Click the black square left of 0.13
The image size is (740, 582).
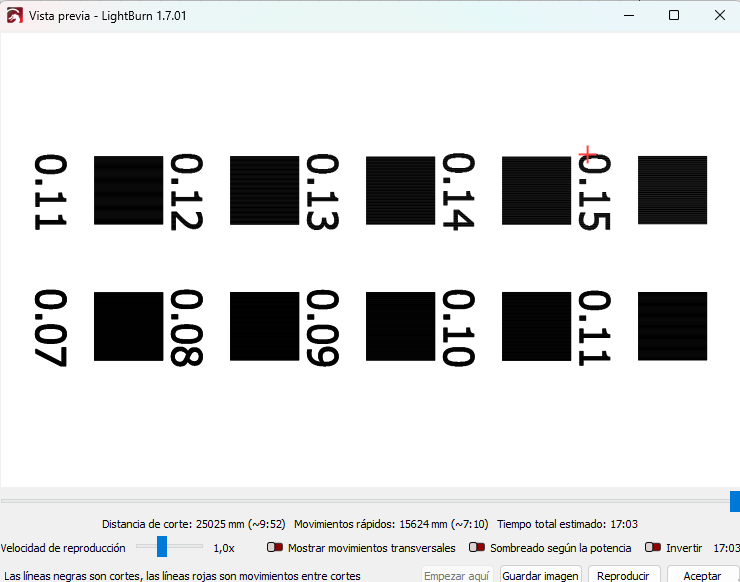click(264, 190)
